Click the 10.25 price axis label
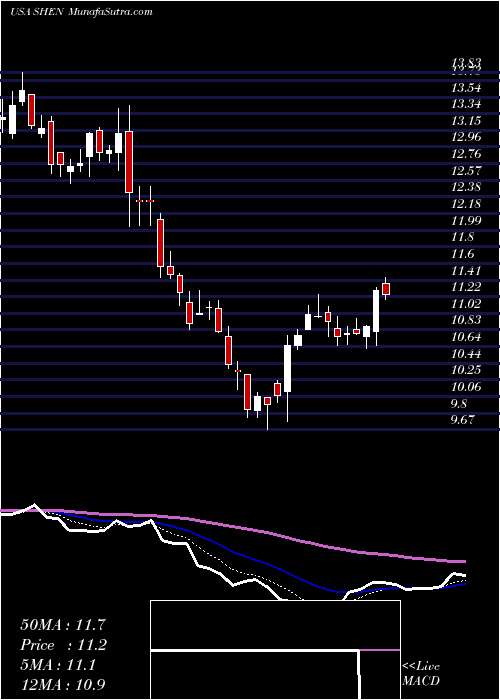 coord(466,371)
